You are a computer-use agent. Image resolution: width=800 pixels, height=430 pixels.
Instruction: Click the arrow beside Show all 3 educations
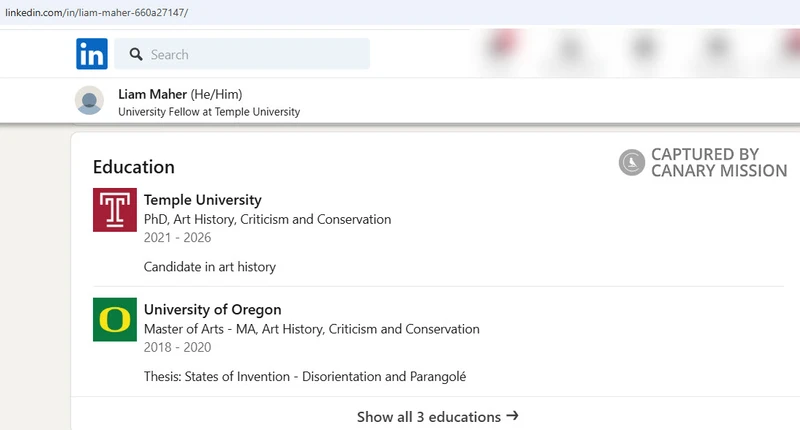512,416
